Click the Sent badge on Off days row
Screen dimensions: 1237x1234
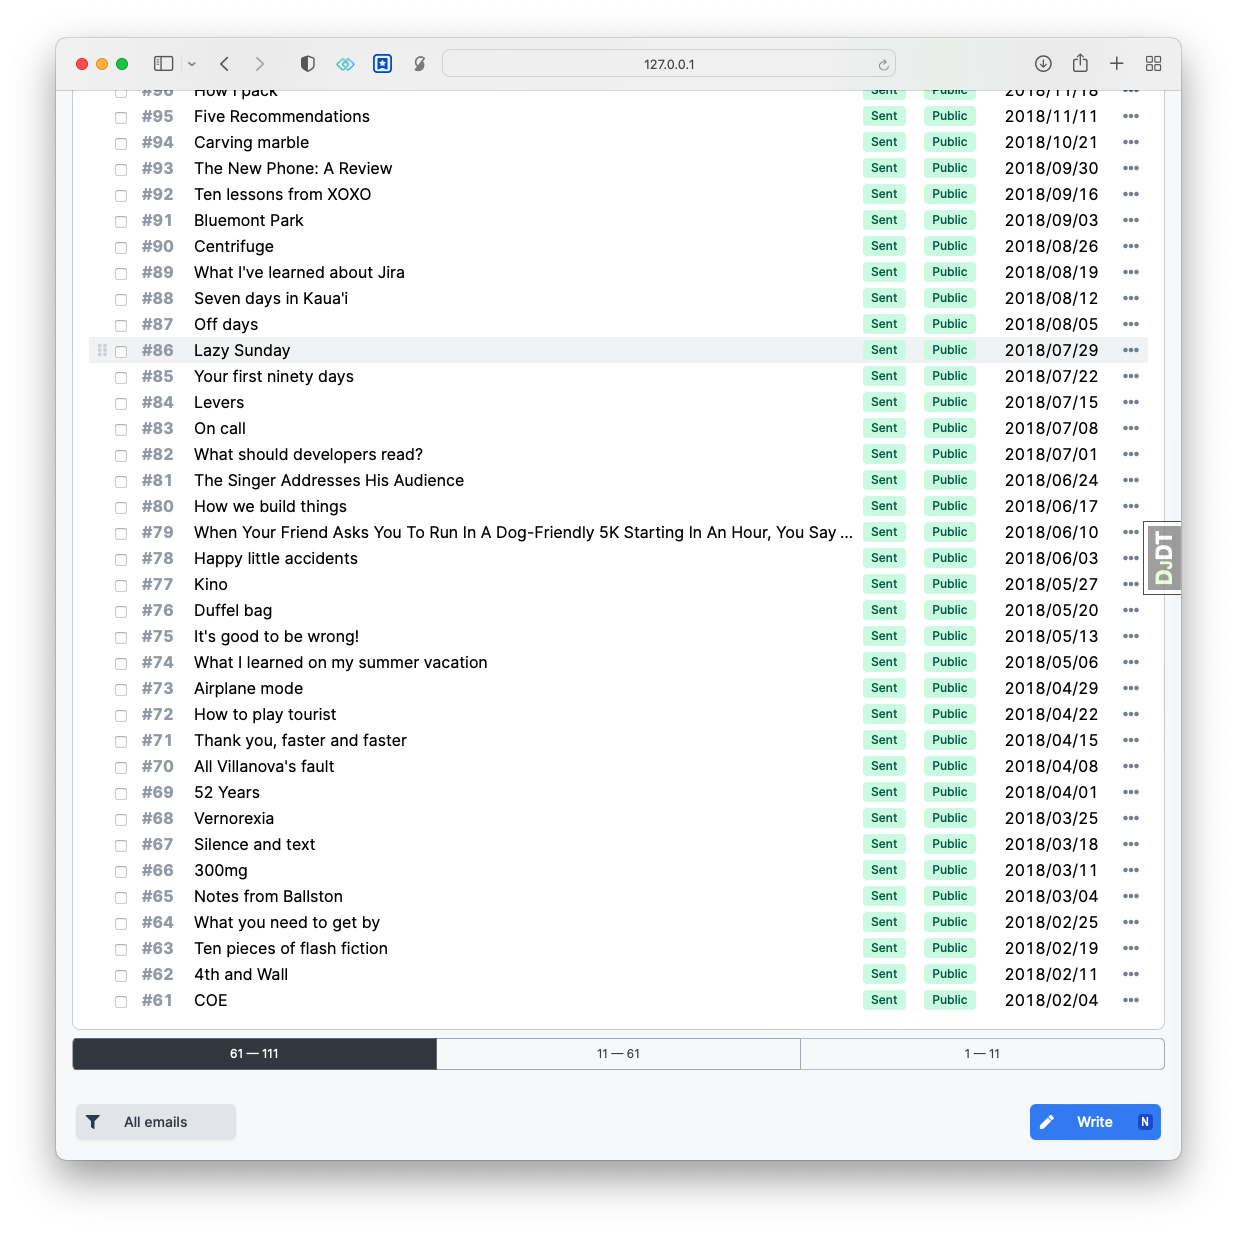[884, 324]
